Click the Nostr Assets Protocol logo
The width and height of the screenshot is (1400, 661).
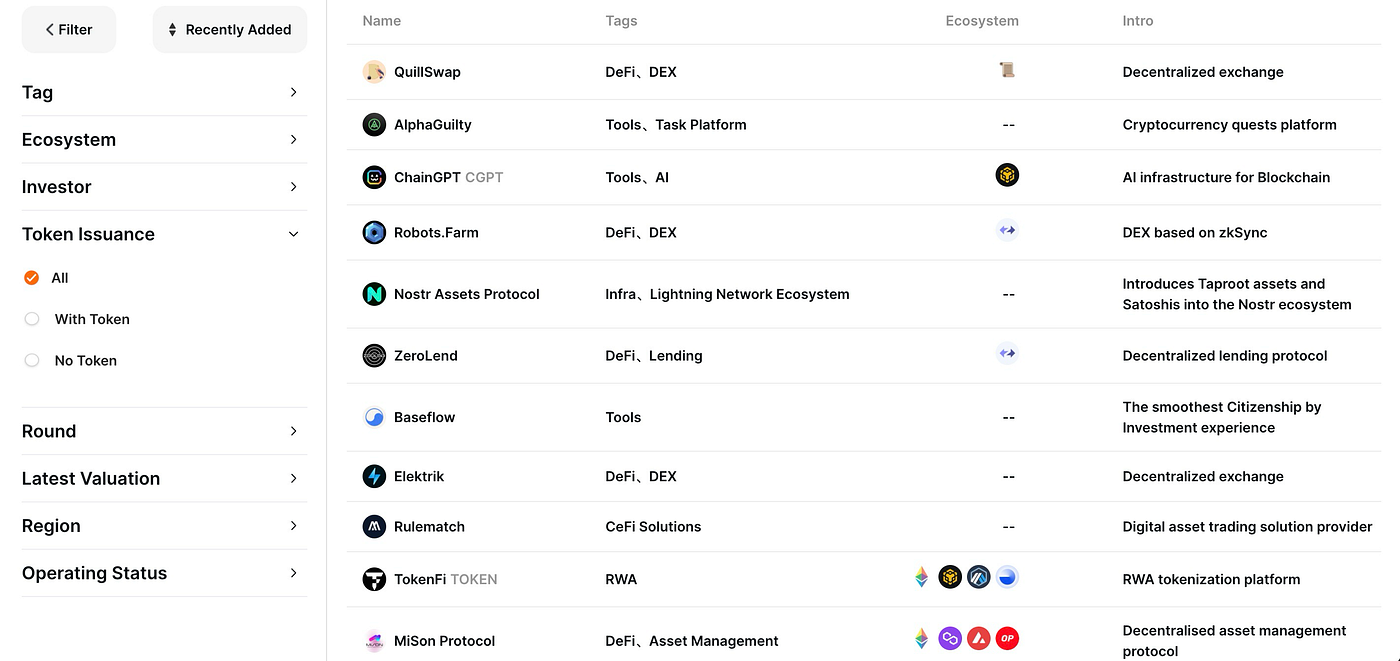(374, 294)
